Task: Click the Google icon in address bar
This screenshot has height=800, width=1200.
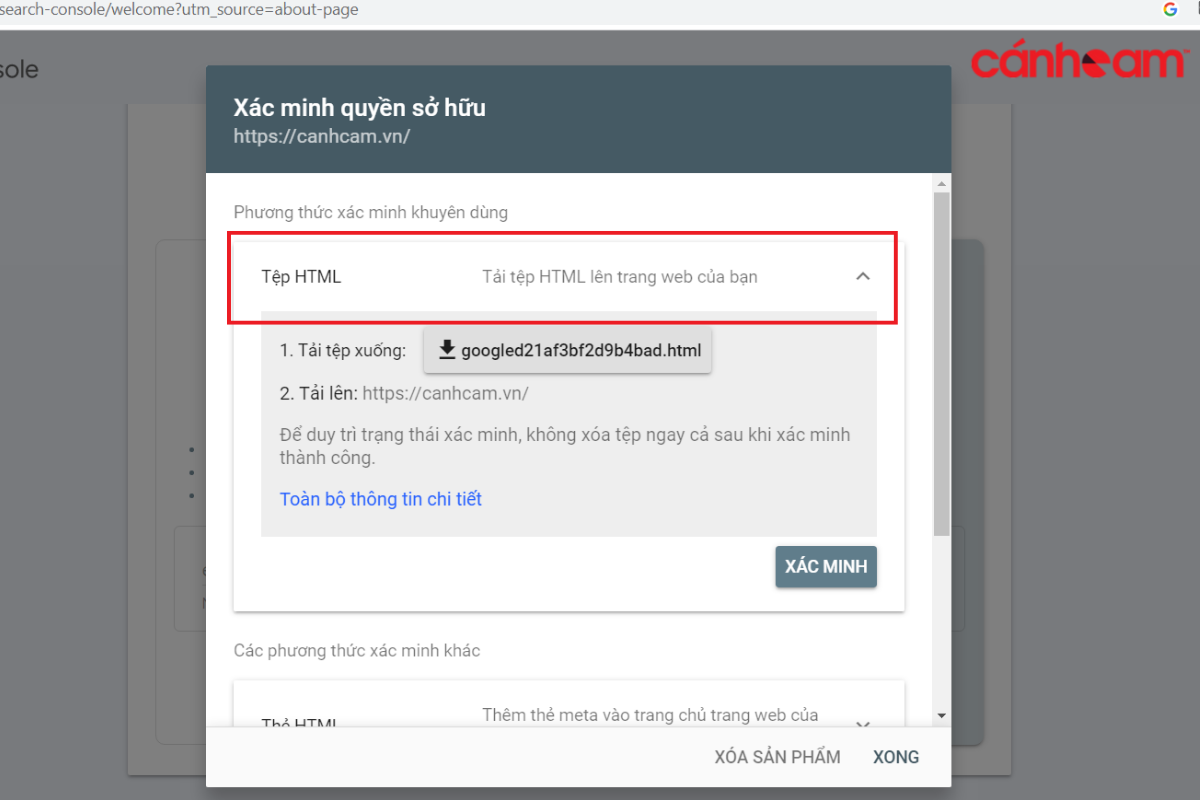Action: [x=1170, y=9]
